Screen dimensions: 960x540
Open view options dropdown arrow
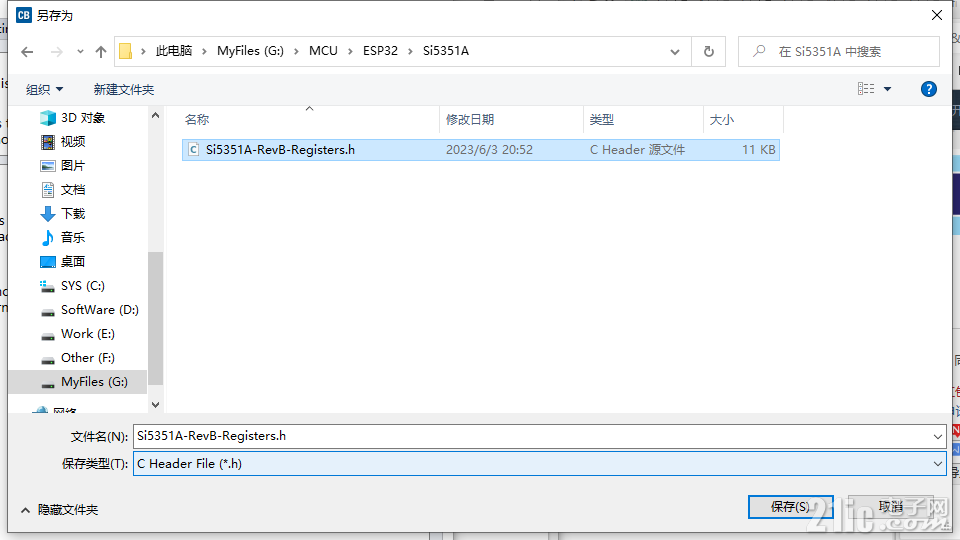tap(887, 89)
